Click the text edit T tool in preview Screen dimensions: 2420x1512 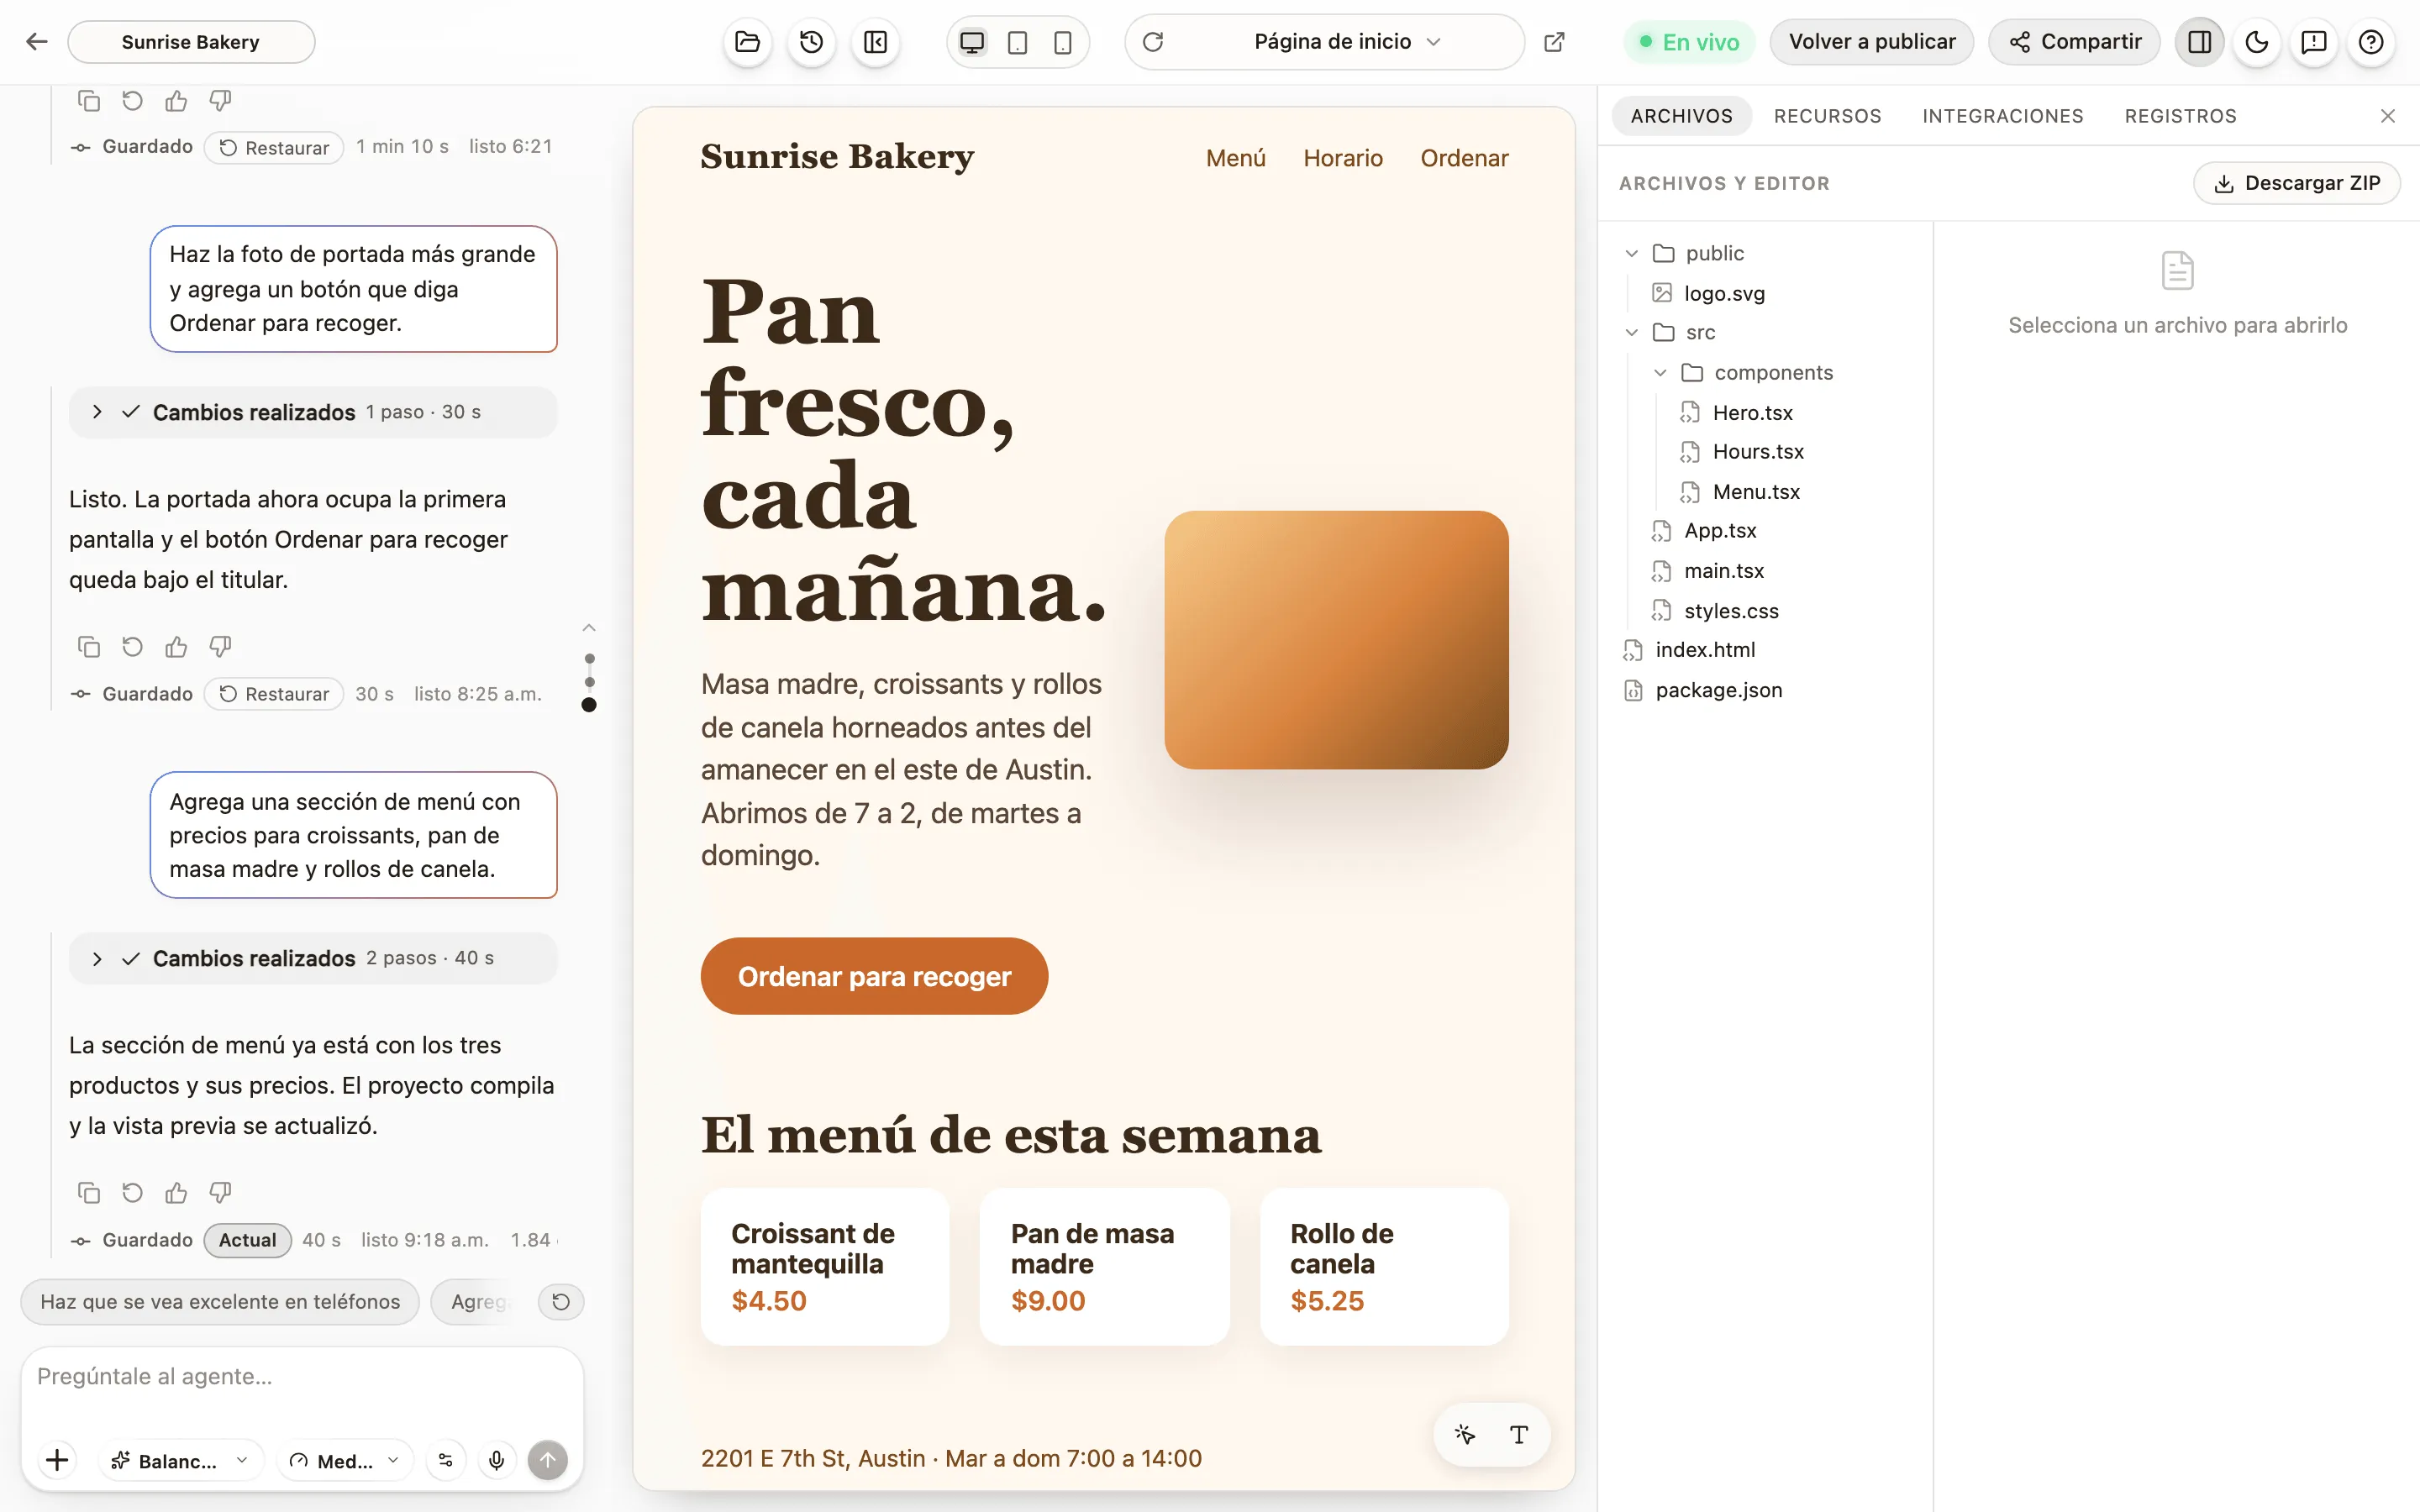tap(1519, 1434)
